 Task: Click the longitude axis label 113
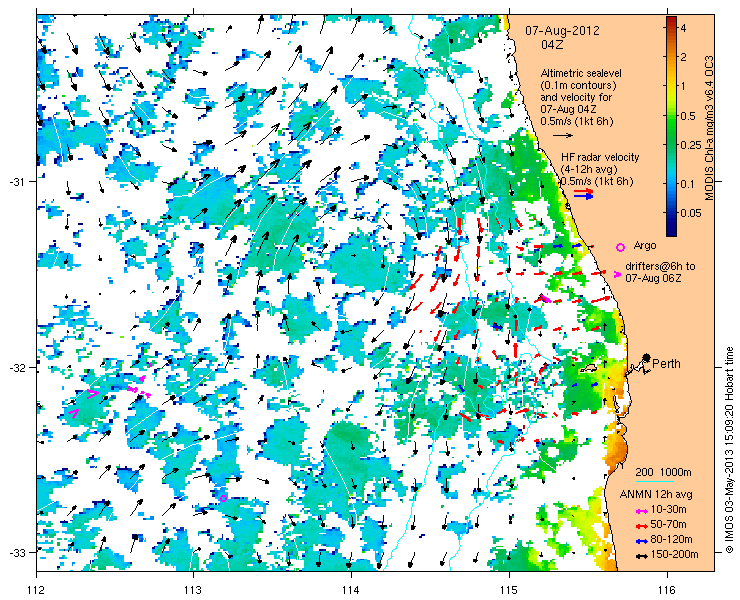[x=194, y=590]
